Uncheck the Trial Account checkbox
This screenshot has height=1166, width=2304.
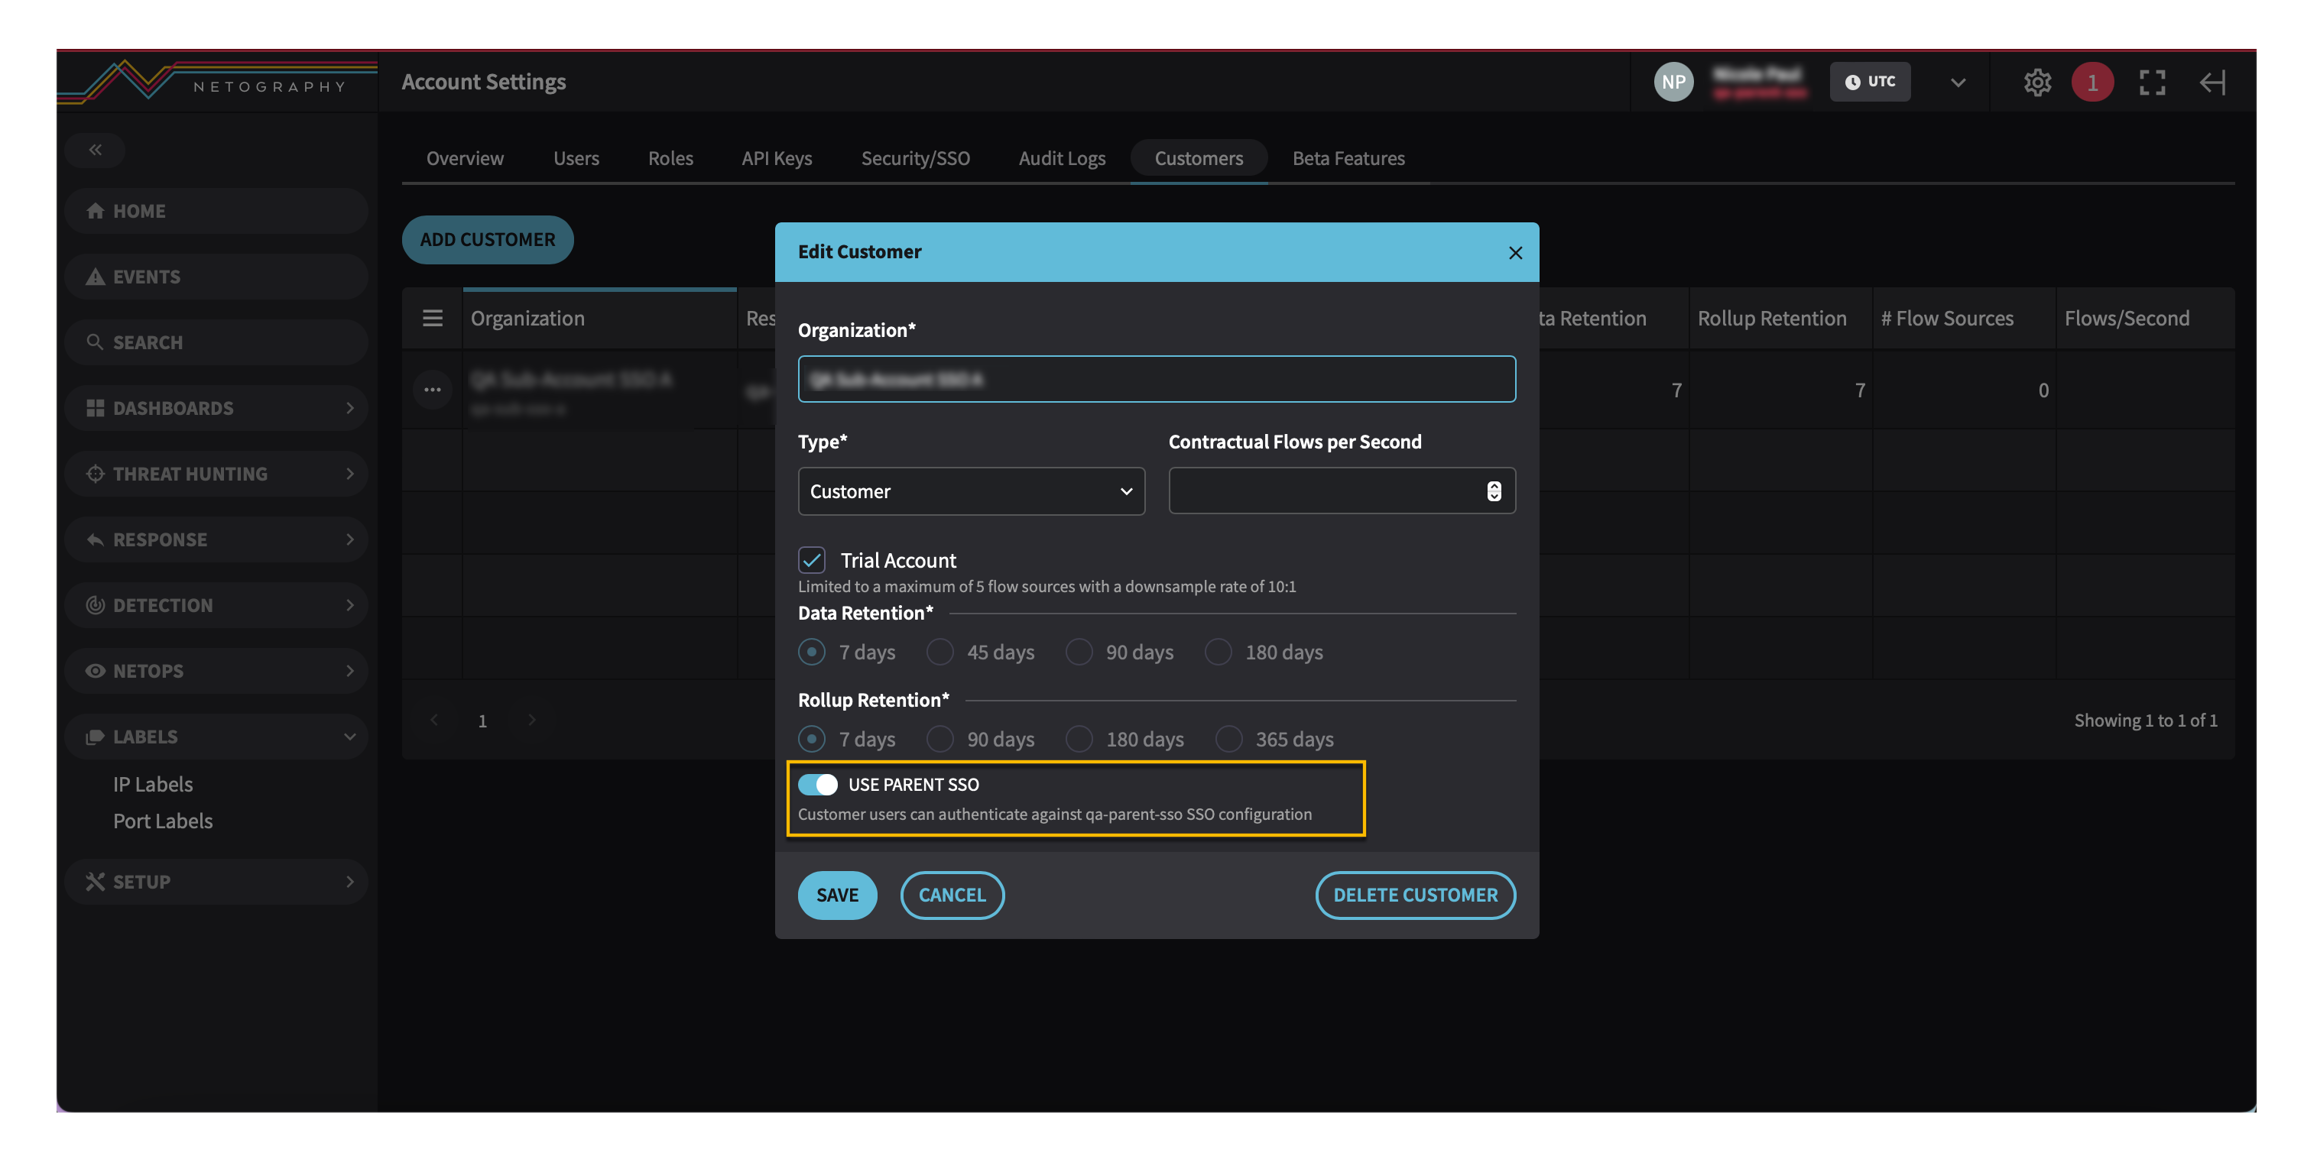coord(812,560)
